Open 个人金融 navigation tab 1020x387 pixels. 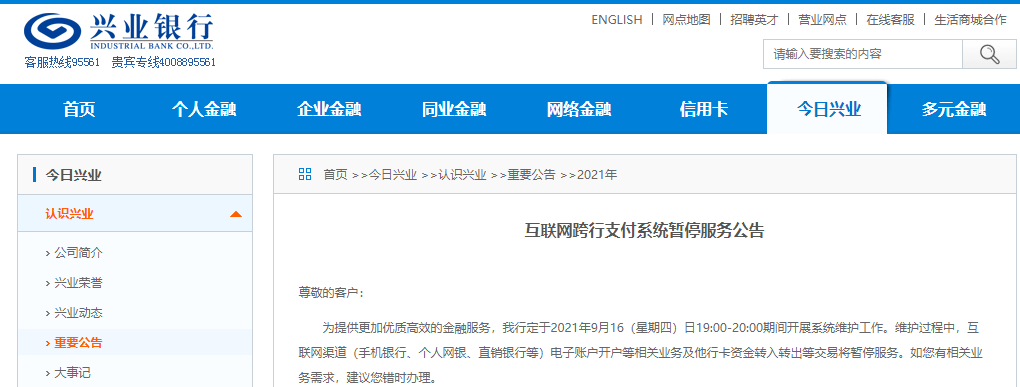204,109
